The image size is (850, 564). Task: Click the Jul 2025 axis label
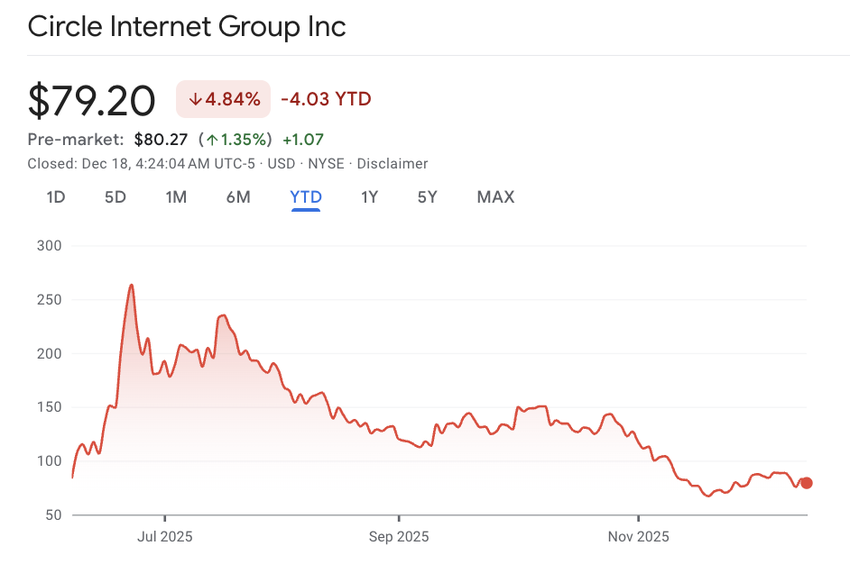pos(164,536)
